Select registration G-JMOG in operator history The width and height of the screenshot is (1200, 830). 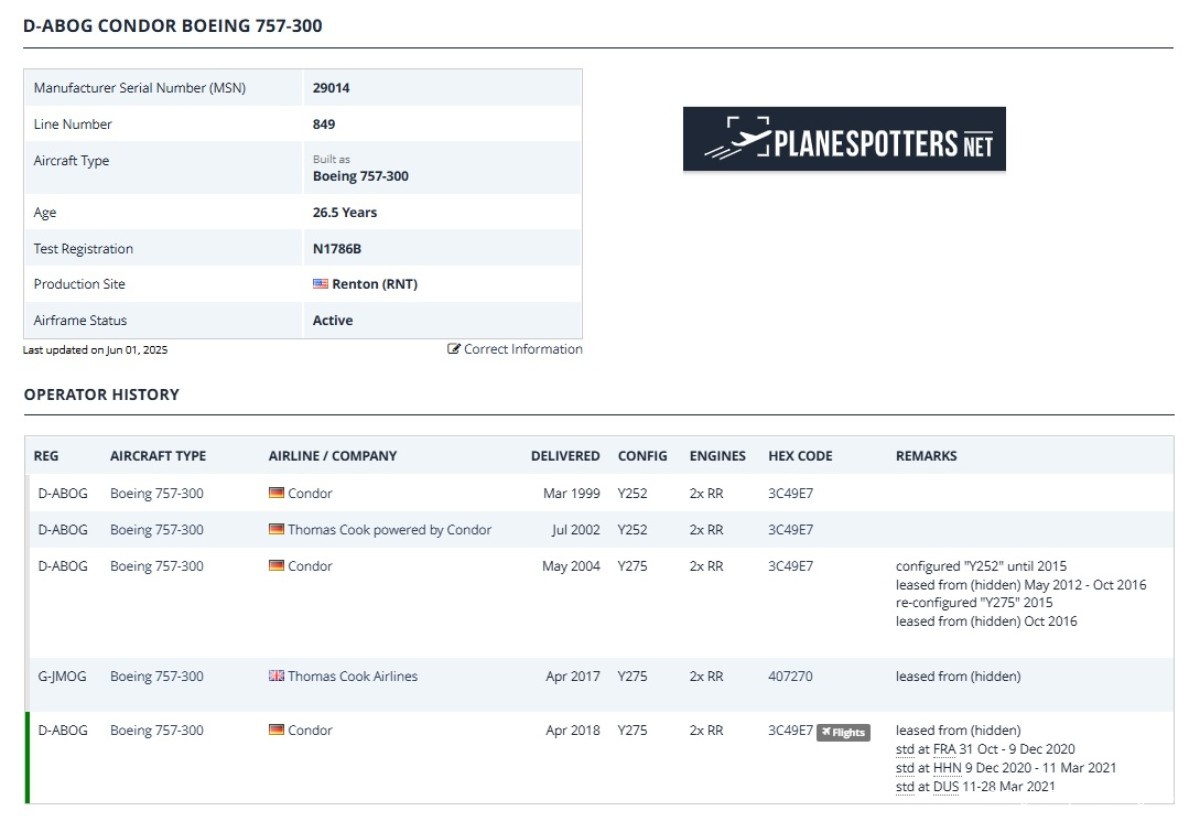(x=63, y=676)
